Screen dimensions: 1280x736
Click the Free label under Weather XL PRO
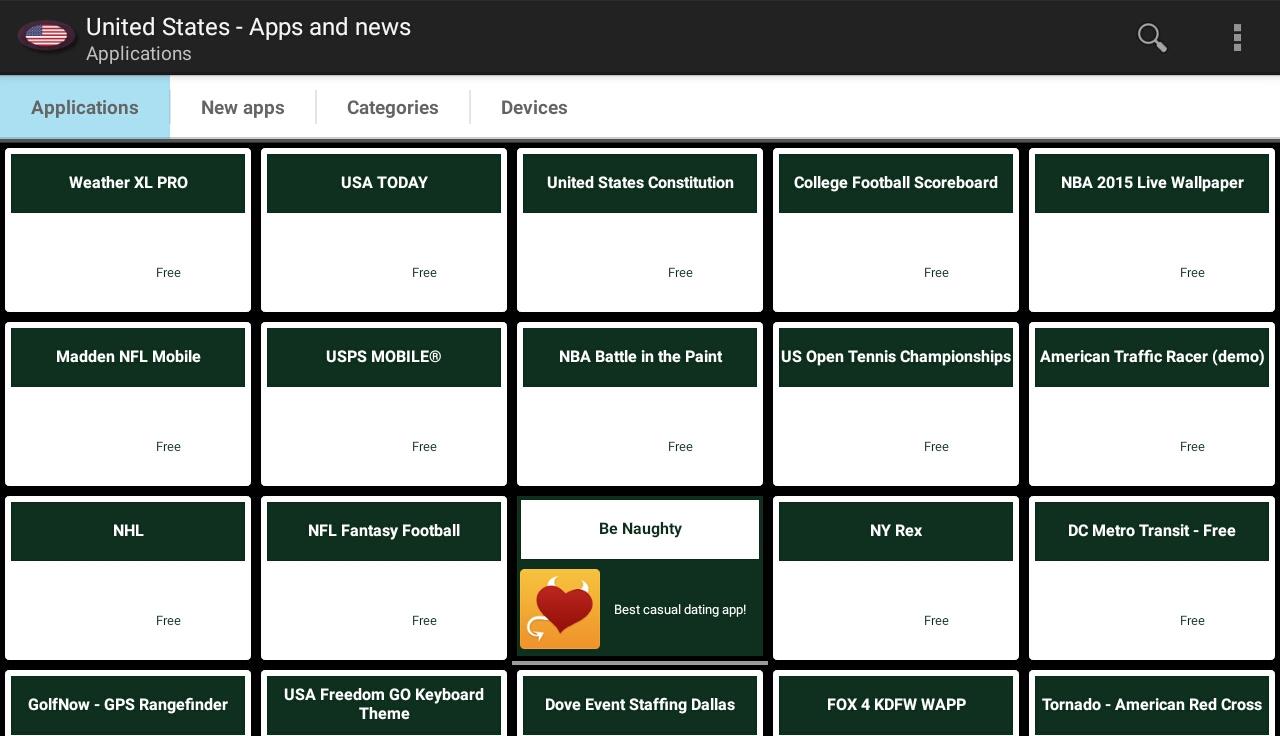pyautogui.click(x=168, y=272)
